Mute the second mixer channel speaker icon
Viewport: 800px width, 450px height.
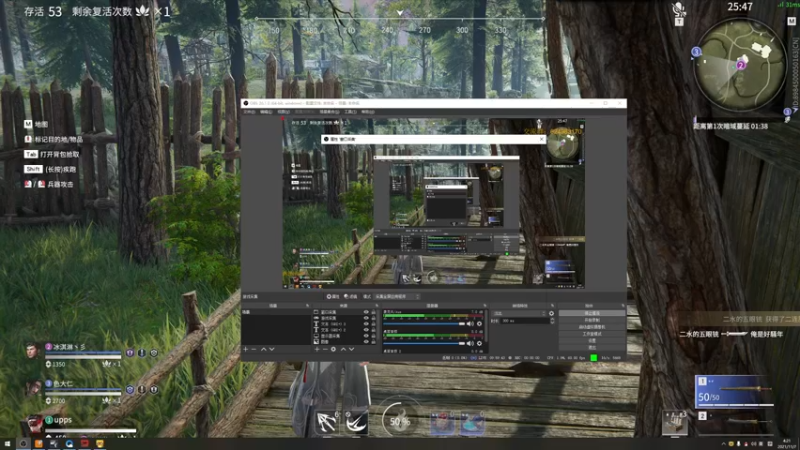coord(470,343)
